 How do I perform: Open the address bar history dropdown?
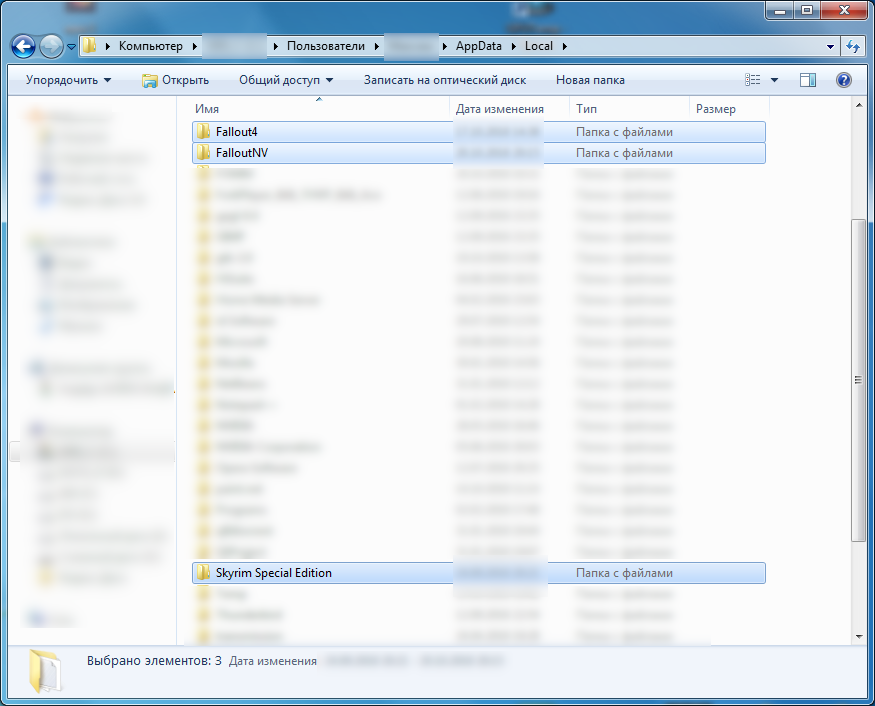click(x=831, y=46)
